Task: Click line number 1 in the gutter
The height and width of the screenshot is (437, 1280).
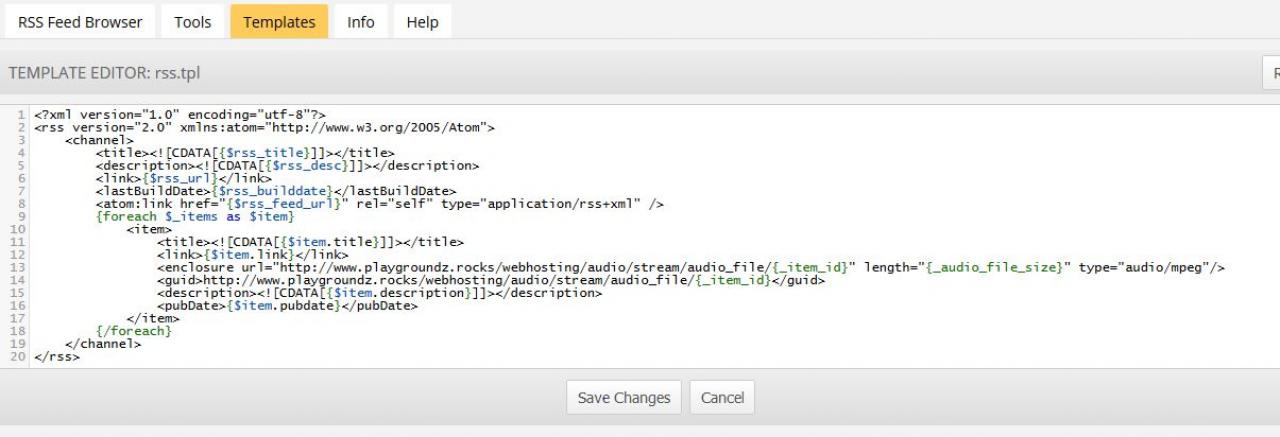Action: (21, 115)
